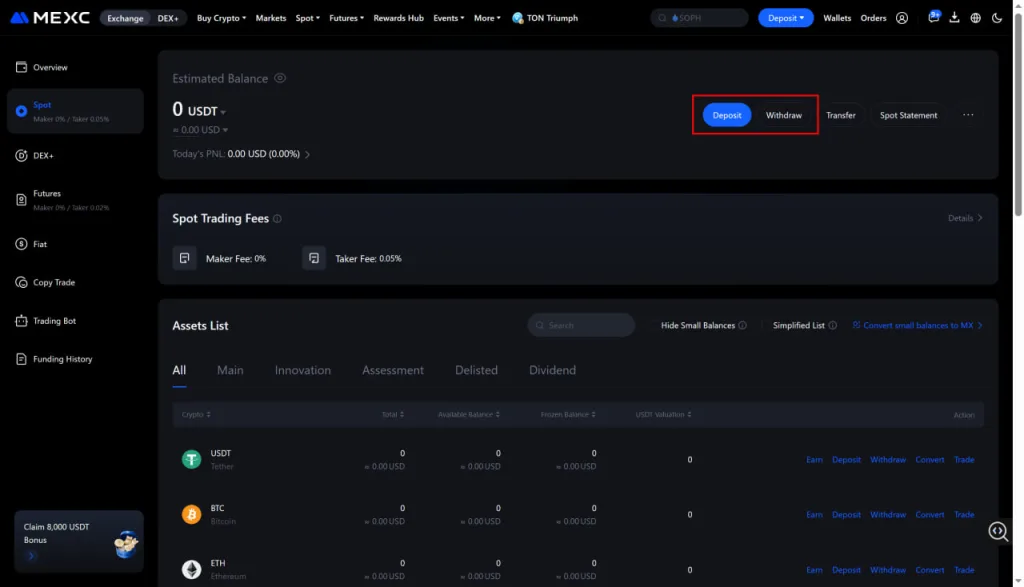The height and width of the screenshot is (587, 1024).
Task: Open the Copy Trade sidebar icon
Action: click(22, 282)
